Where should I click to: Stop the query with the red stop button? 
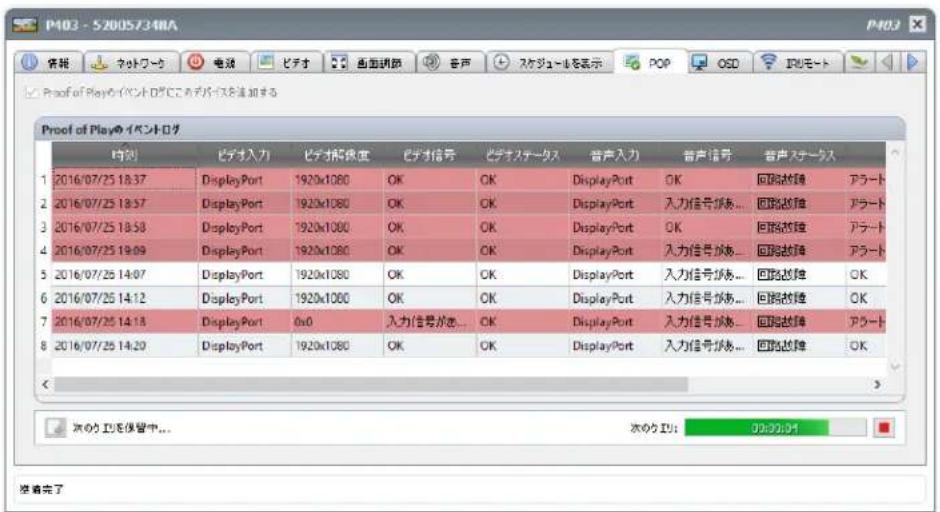(884, 427)
